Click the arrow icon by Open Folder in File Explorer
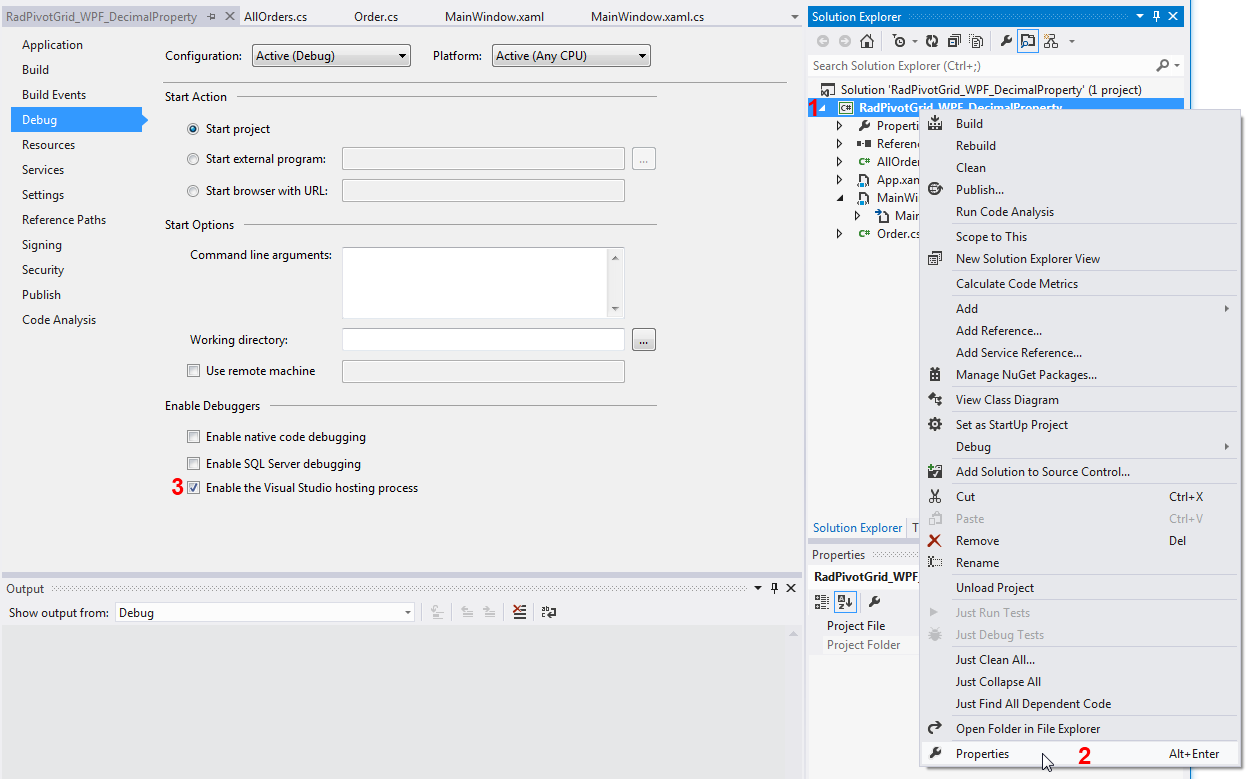Screen dimensions: 1248x779 (x=935, y=728)
